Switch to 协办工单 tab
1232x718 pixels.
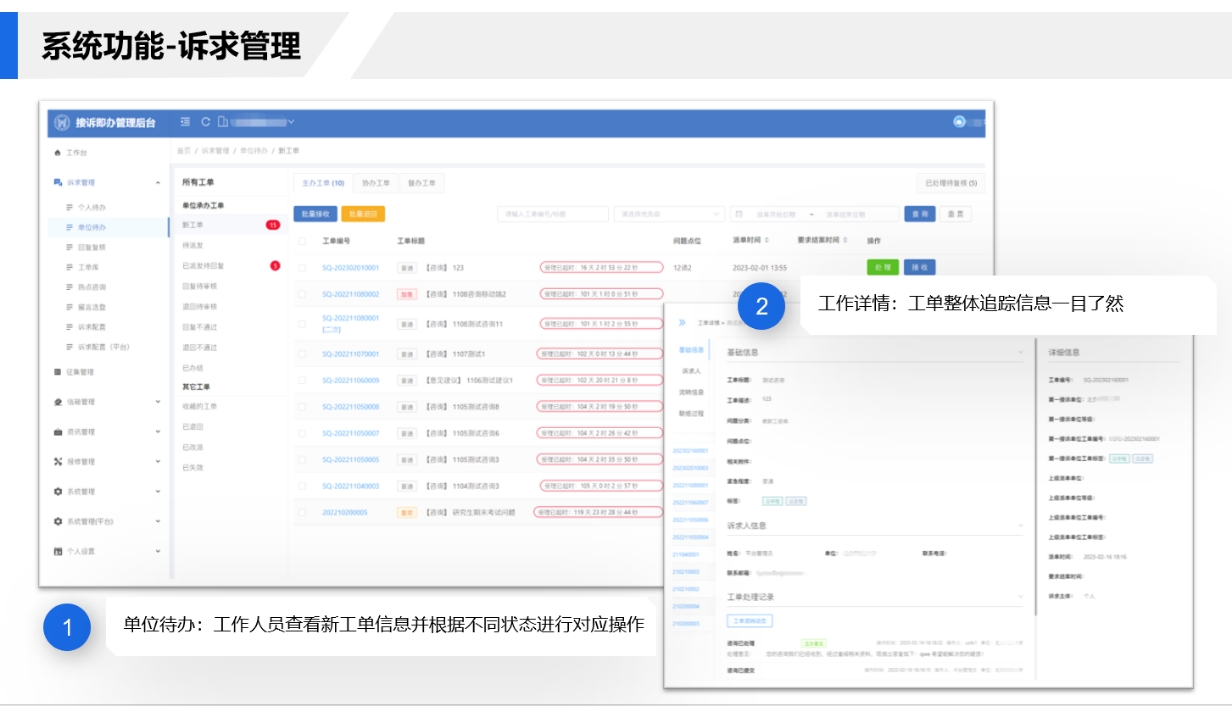(376, 183)
